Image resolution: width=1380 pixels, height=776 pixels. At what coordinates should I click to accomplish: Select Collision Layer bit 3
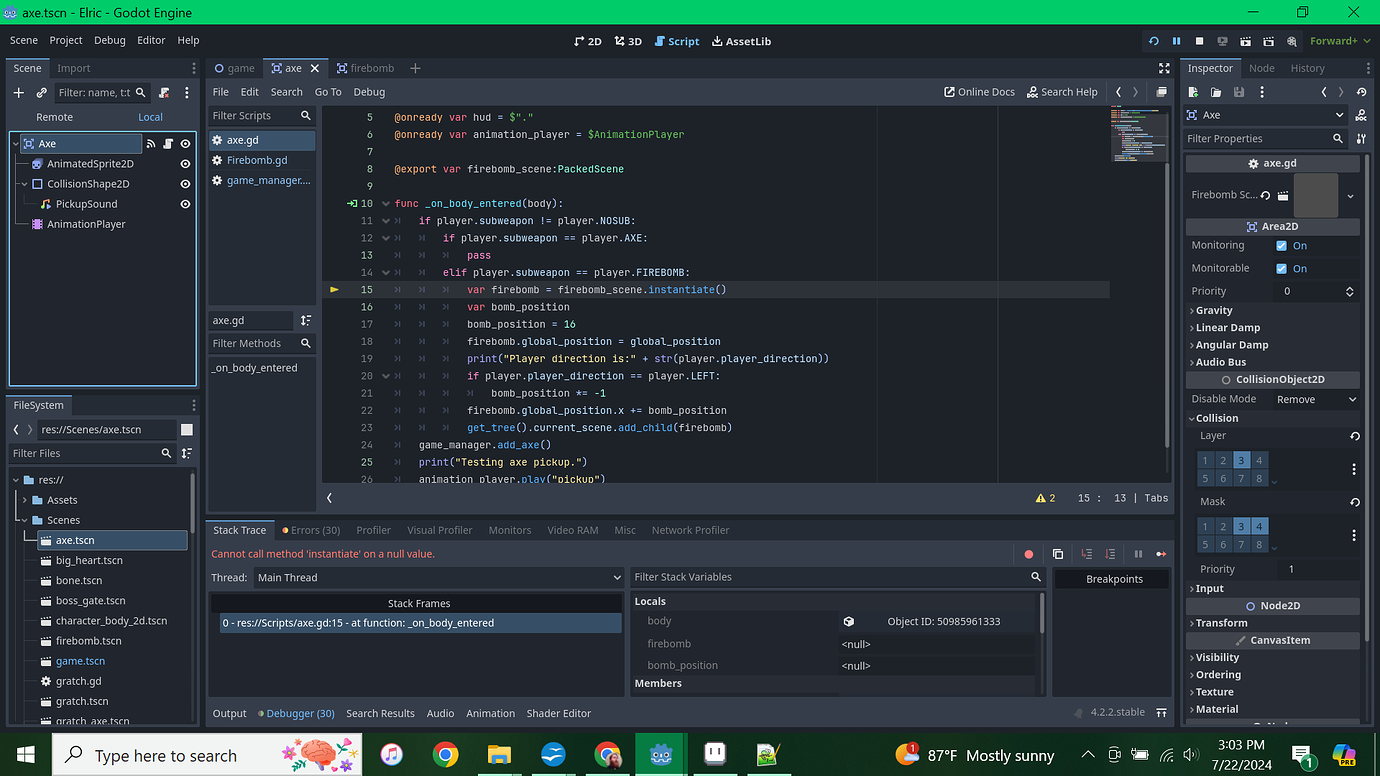[x=1241, y=460]
